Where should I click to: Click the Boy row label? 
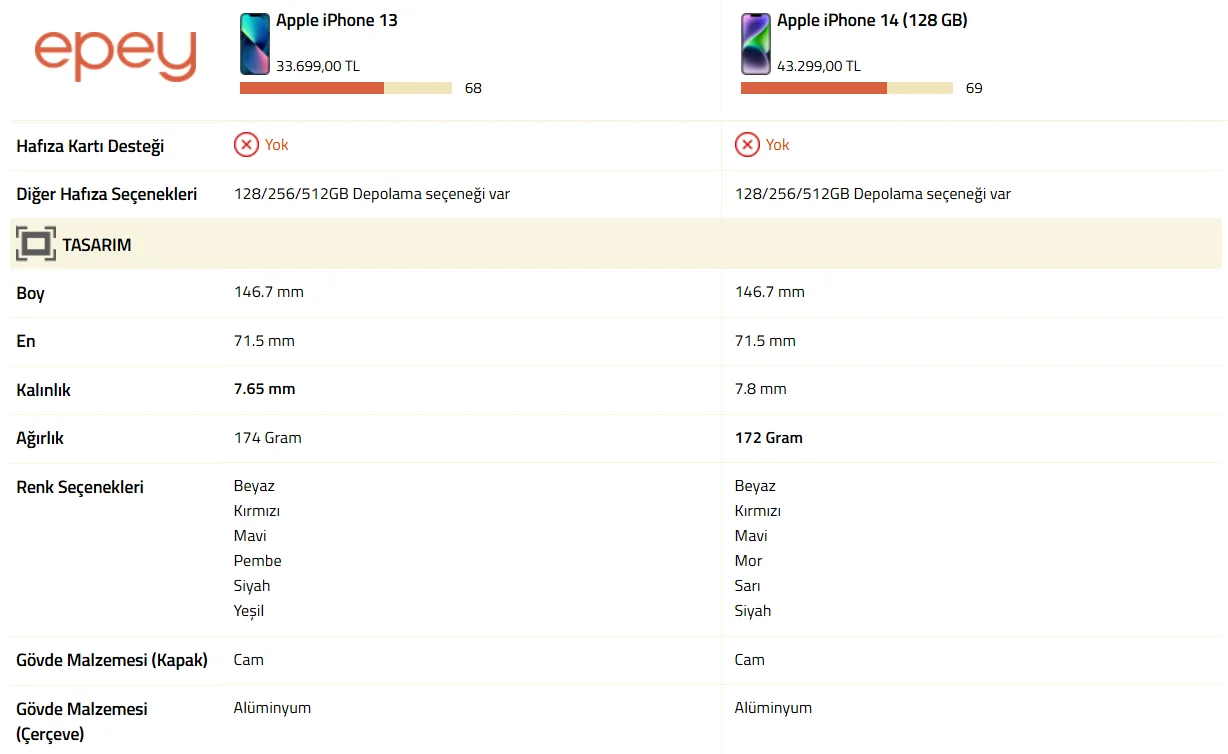pos(30,293)
